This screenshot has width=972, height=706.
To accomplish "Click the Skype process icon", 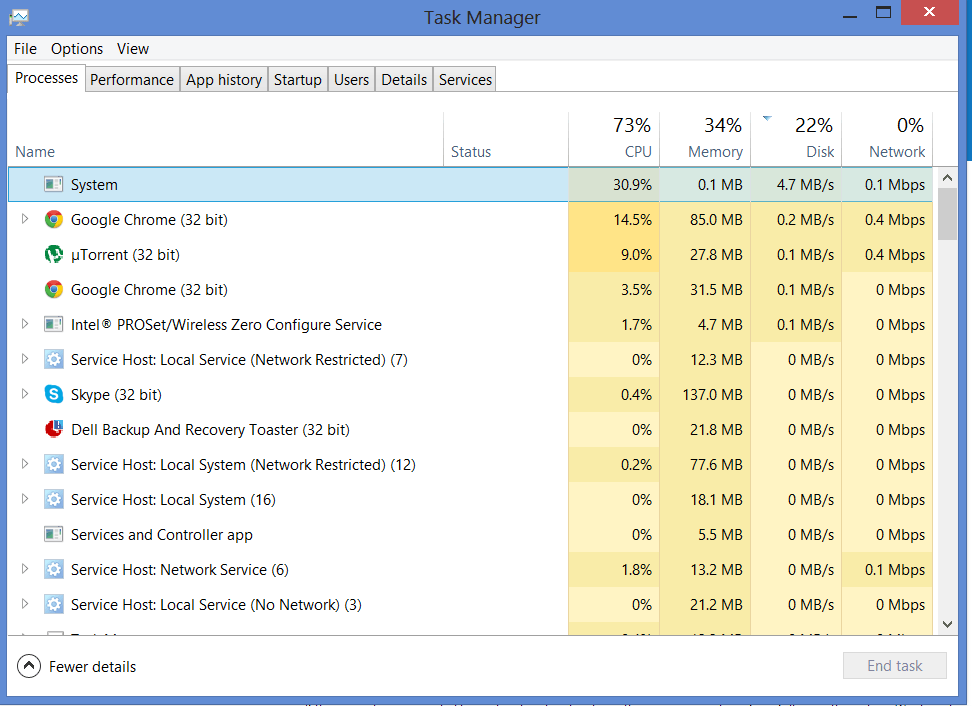I will click(54, 394).
